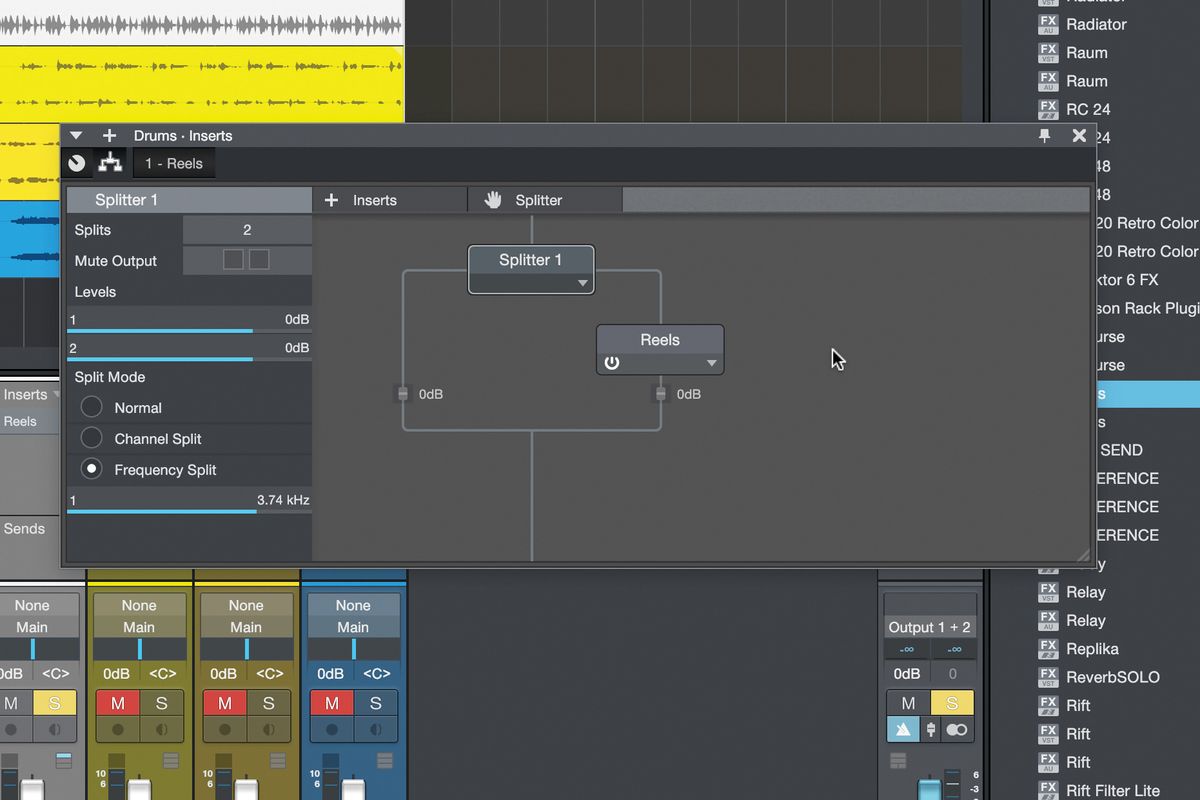This screenshot has width=1200, height=800.
Task: Click the disclosure triangle left of Drums Inserts title
Action: point(76,135)
